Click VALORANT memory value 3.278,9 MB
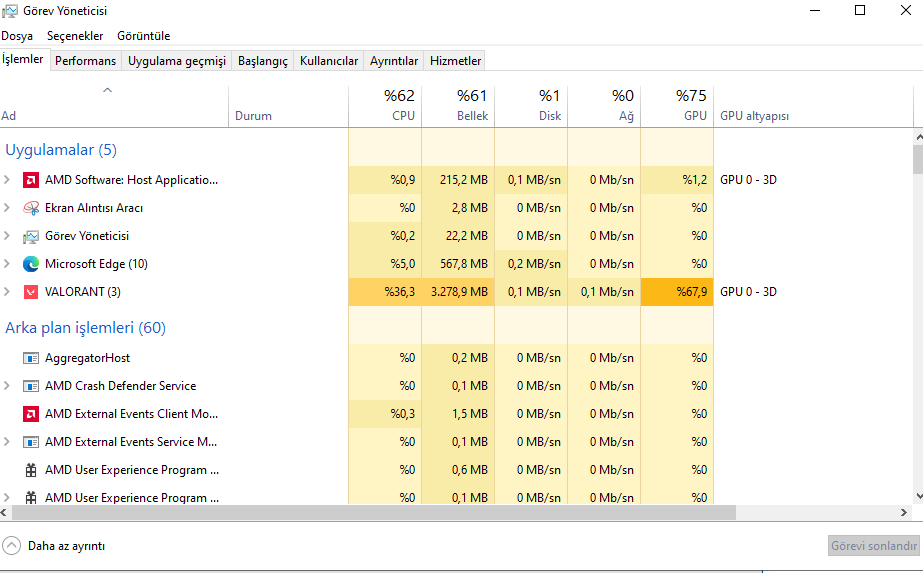 click(459, 292)
